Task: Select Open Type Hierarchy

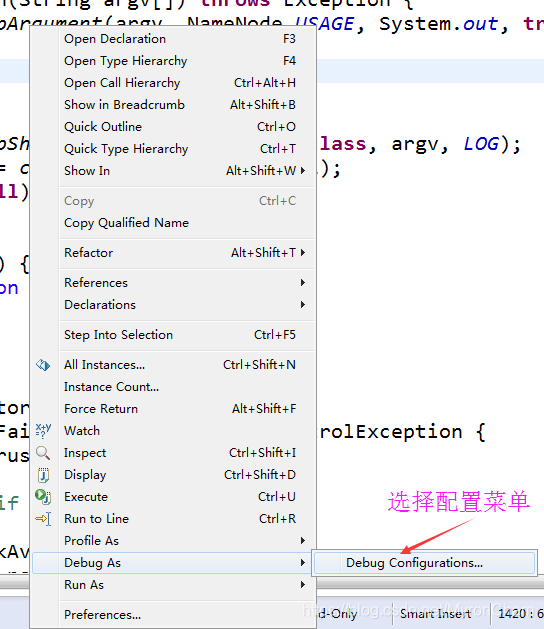Action: pos(173,61)
